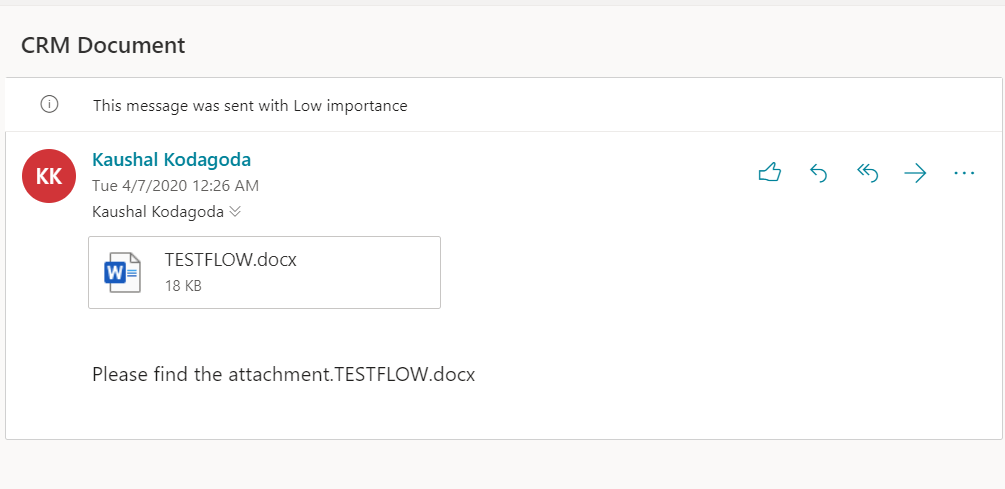Click the recipient name below the date
The height and width of the screenshot is (489, 1005).
pyautogui.click(x=157, y=212)
